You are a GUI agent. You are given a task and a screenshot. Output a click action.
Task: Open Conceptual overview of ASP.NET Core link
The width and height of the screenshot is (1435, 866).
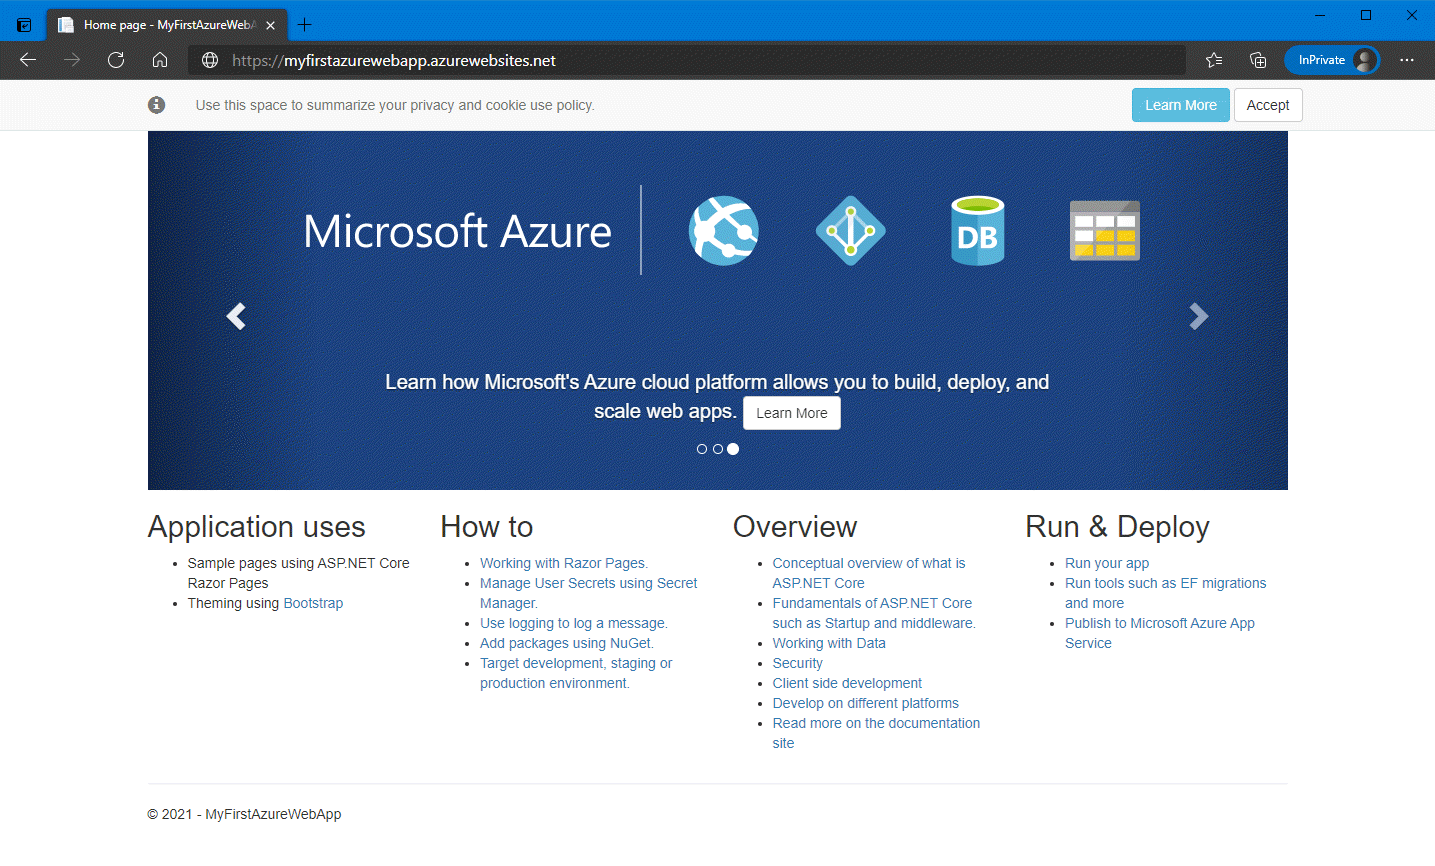(869, 573)
